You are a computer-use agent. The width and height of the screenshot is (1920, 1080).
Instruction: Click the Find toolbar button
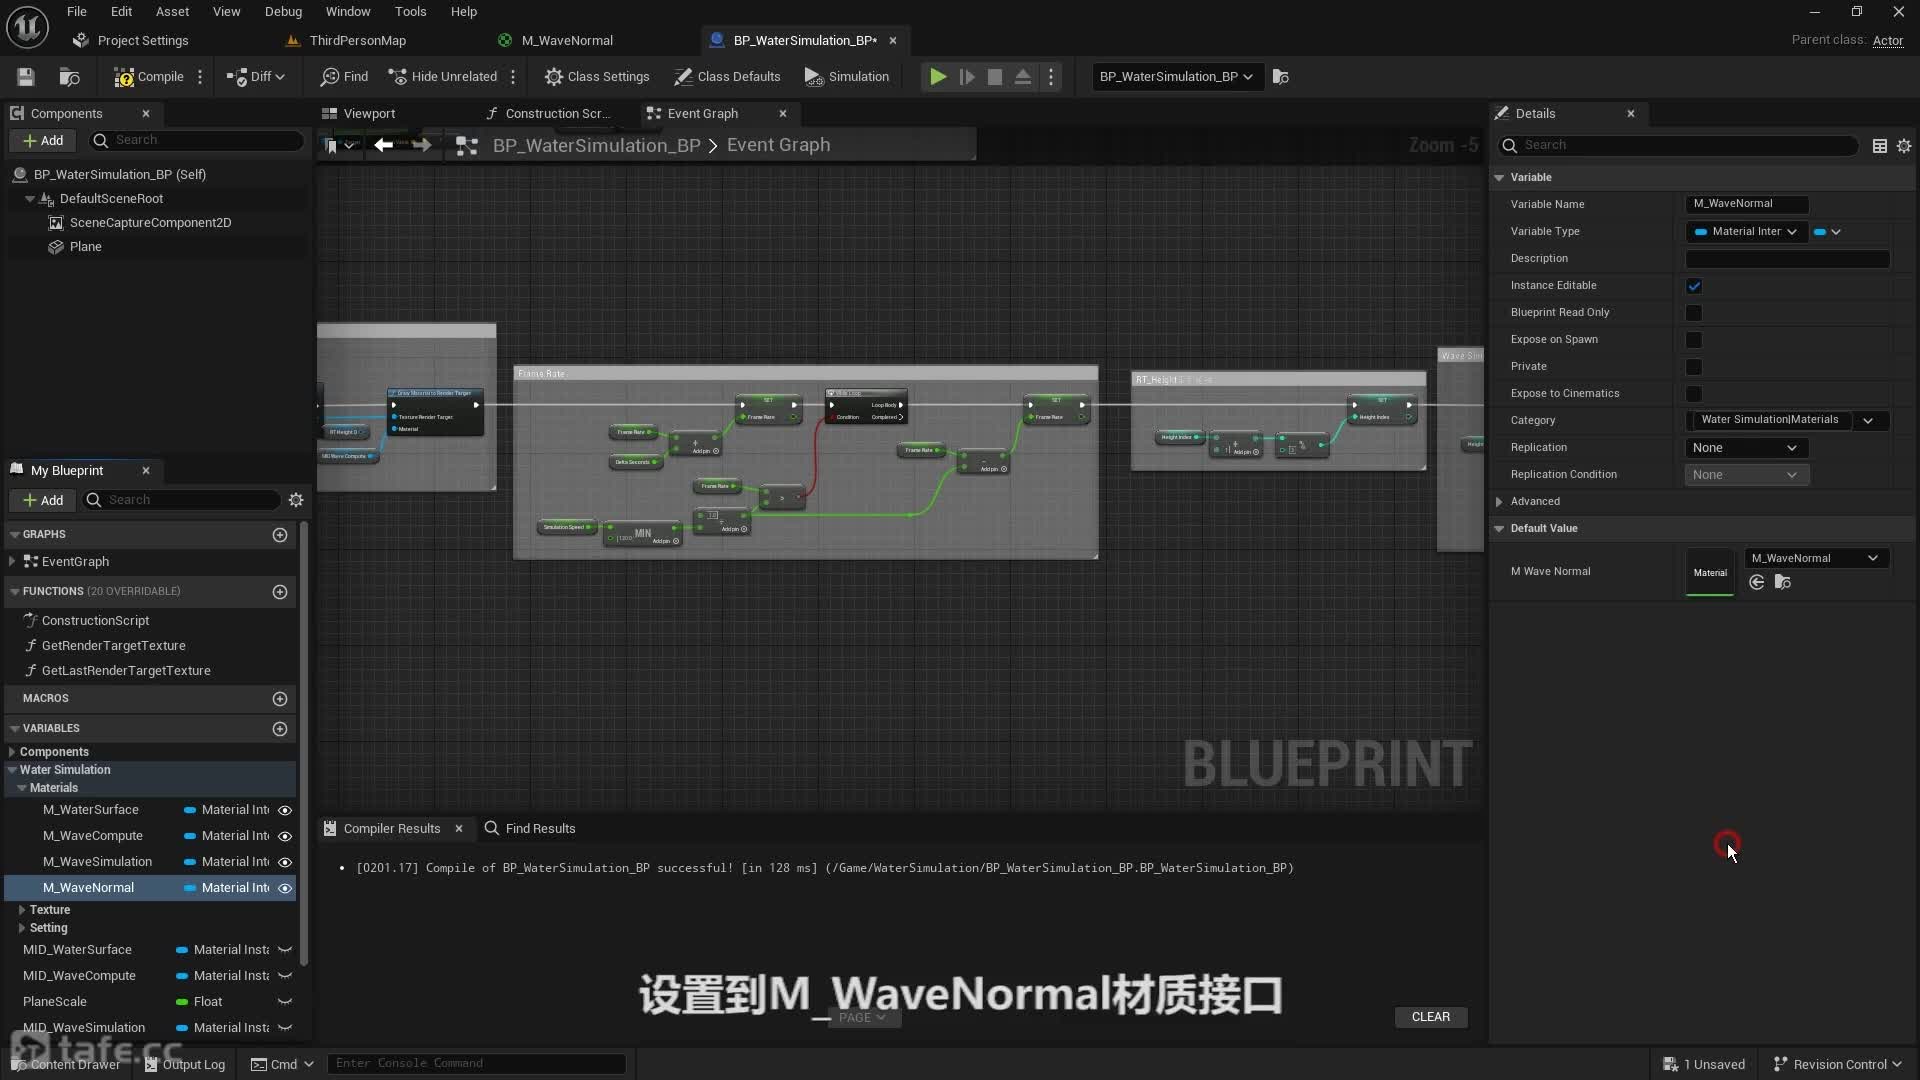point(344,77)
